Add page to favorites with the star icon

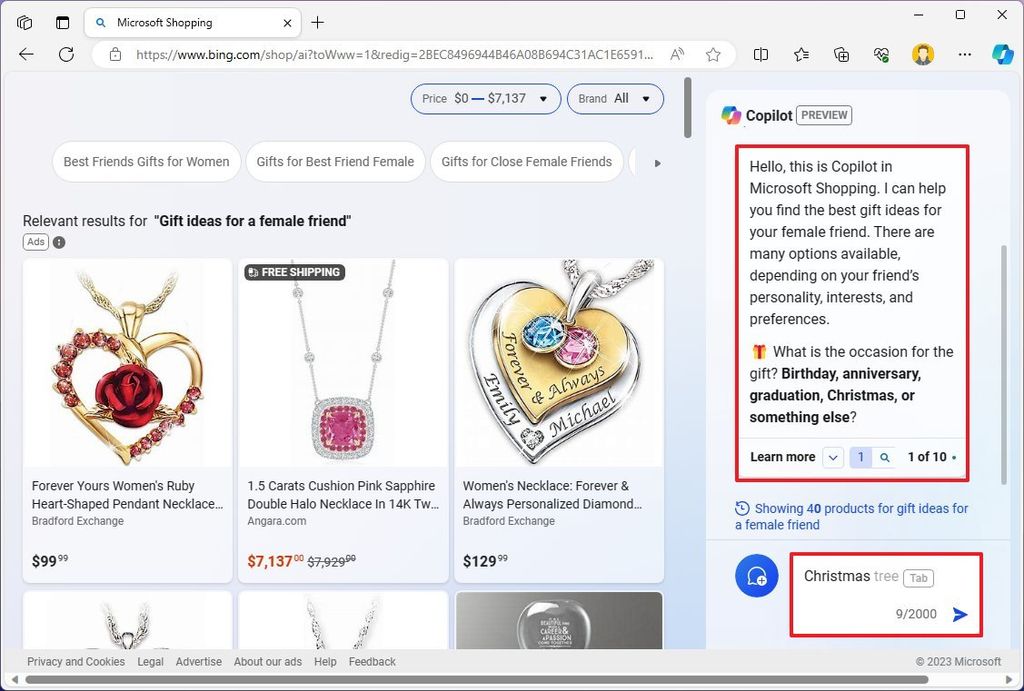click(713, 54)
